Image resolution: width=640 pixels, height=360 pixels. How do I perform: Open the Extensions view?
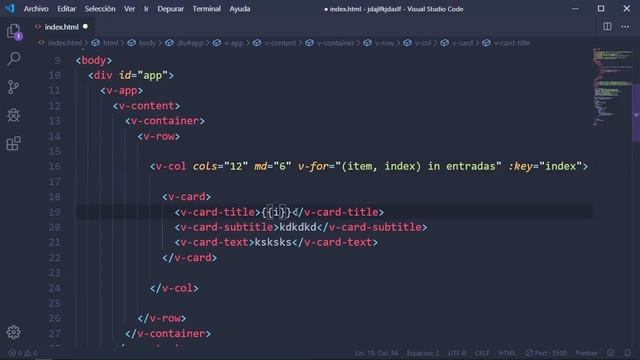pos(13,143)
